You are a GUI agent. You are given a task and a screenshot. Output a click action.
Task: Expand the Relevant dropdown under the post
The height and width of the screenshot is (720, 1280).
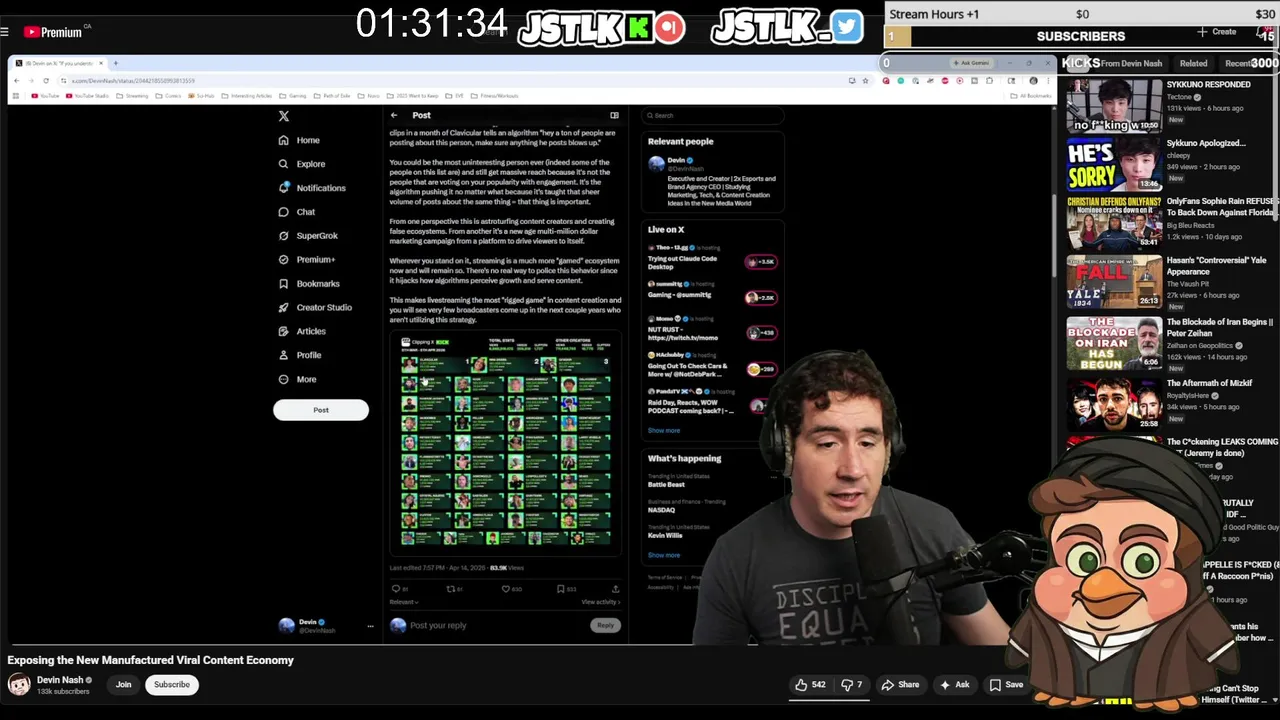[x=404, y=602]
